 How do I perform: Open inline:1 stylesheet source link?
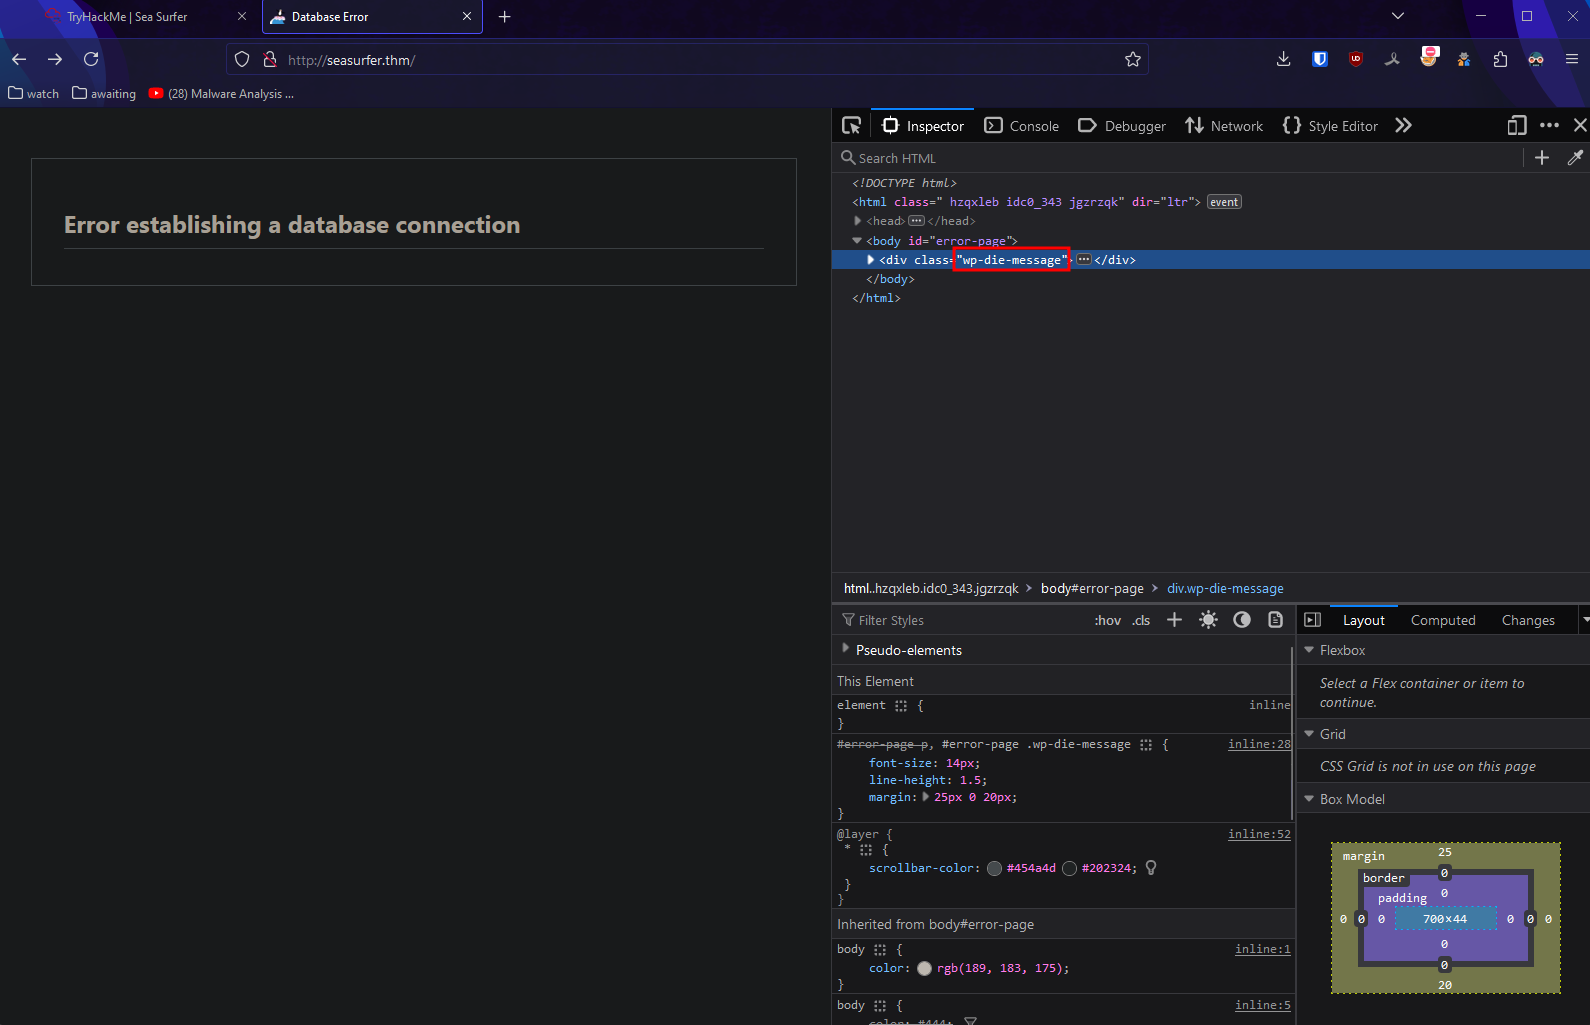tap(1263, 949)
